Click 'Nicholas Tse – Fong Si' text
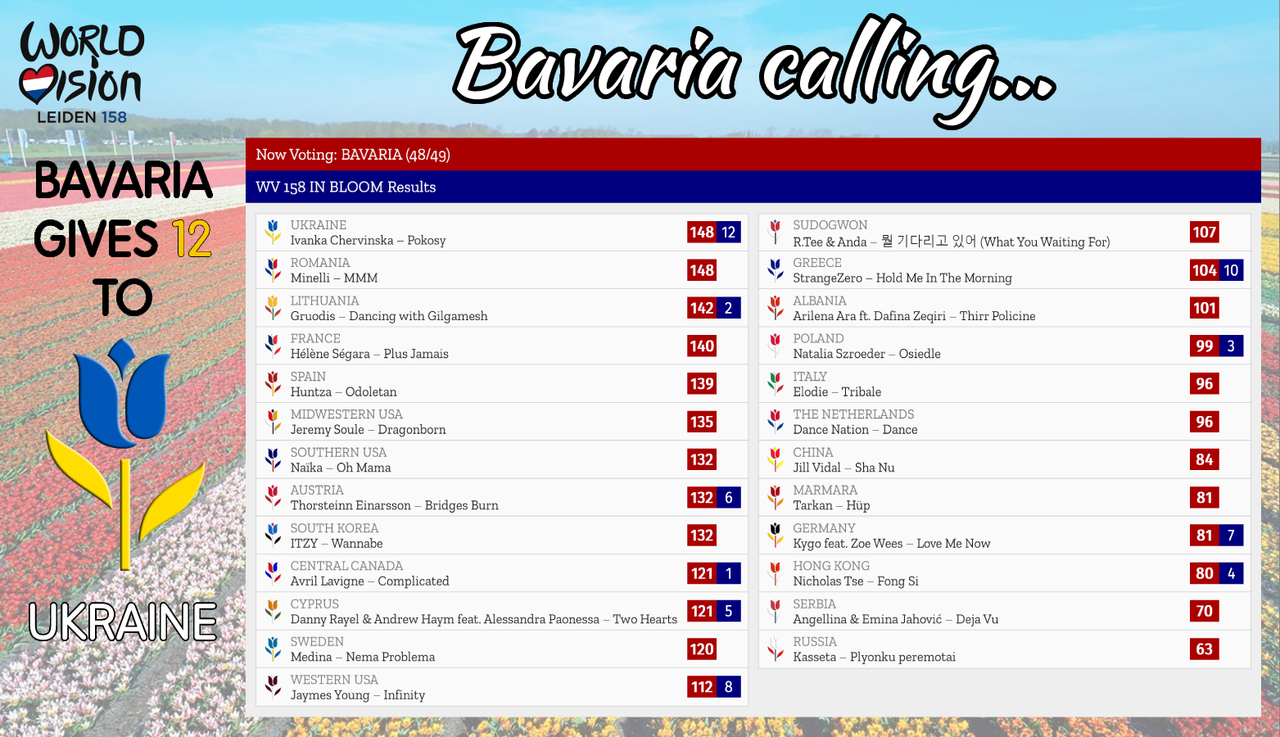 pyautogui.click(x=856, y=582)
